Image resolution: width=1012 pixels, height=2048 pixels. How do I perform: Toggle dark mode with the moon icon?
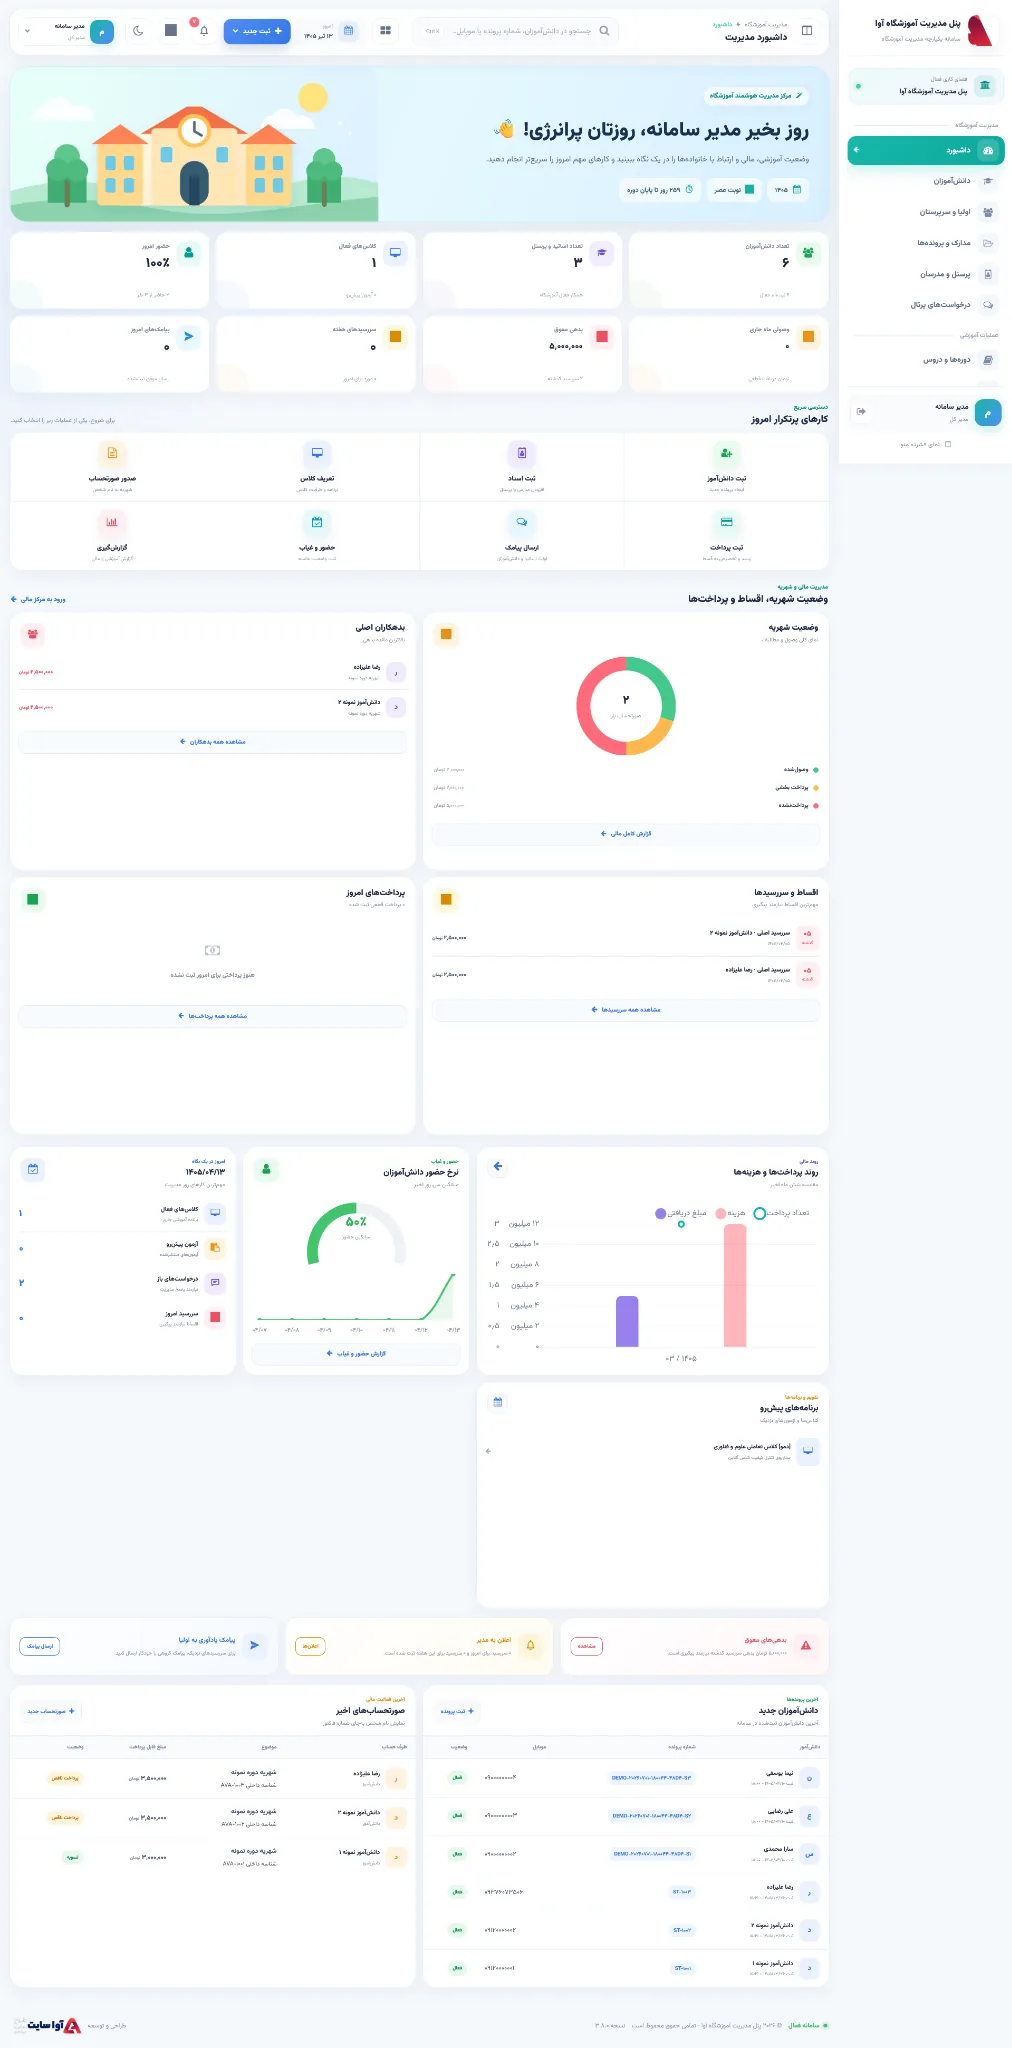tap(138, 31)
